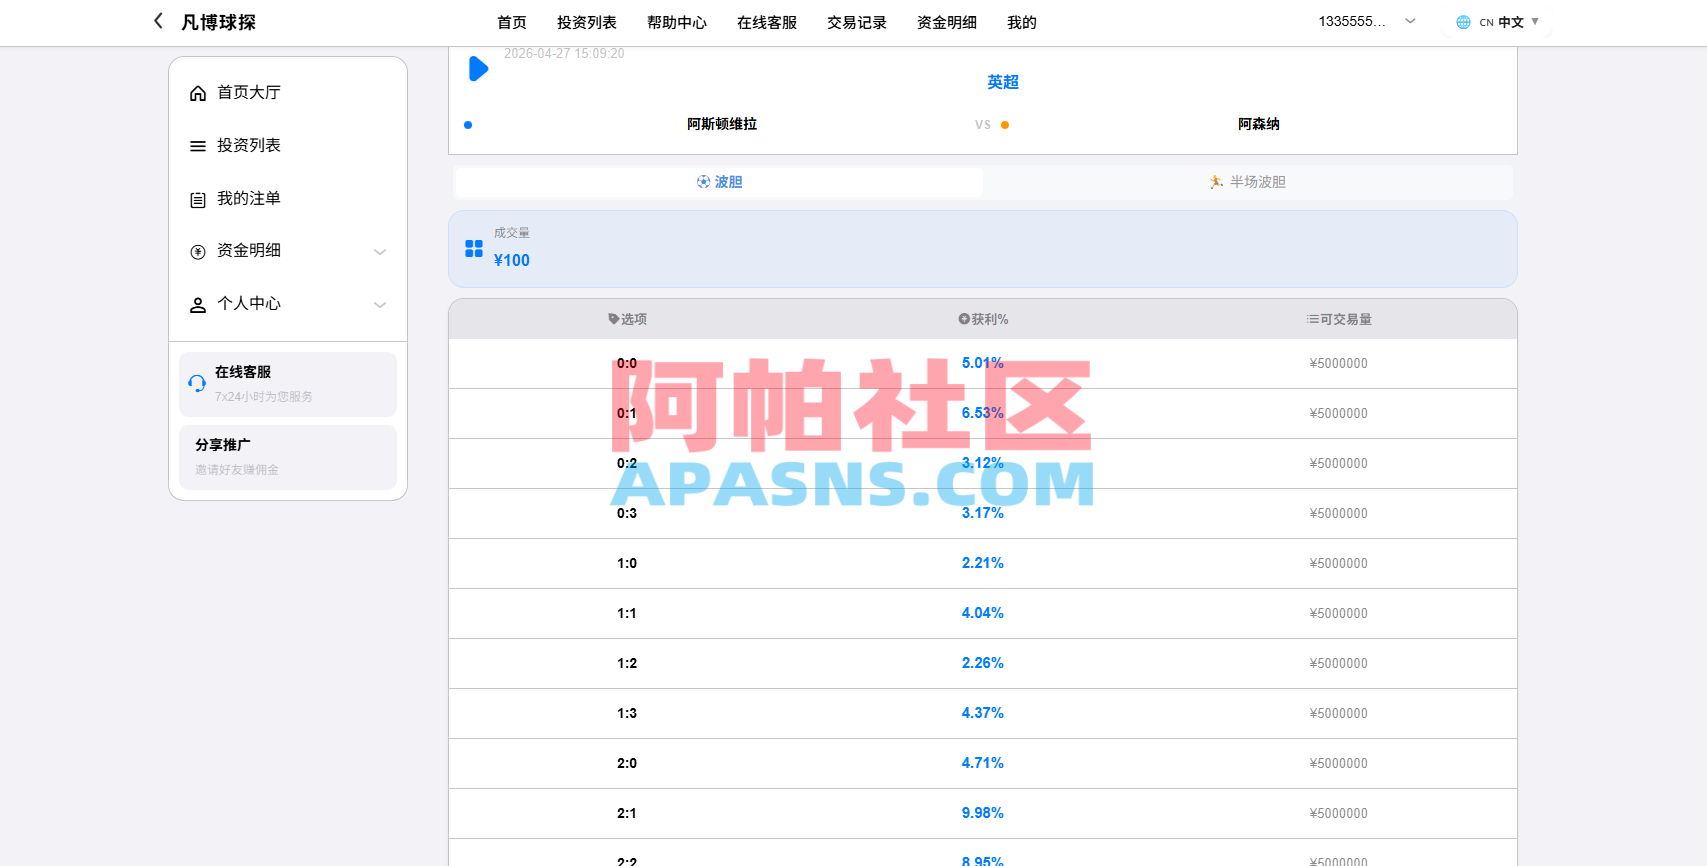1707x866 pixels.
Task: Click the document icon beside 我的注单
Action: [198, 199]
